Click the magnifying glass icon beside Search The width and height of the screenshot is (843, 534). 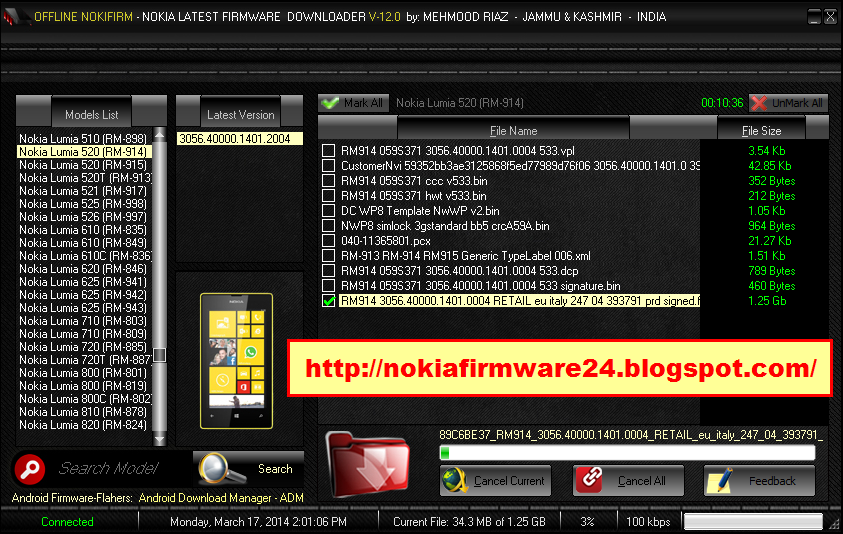coord(220,468)
